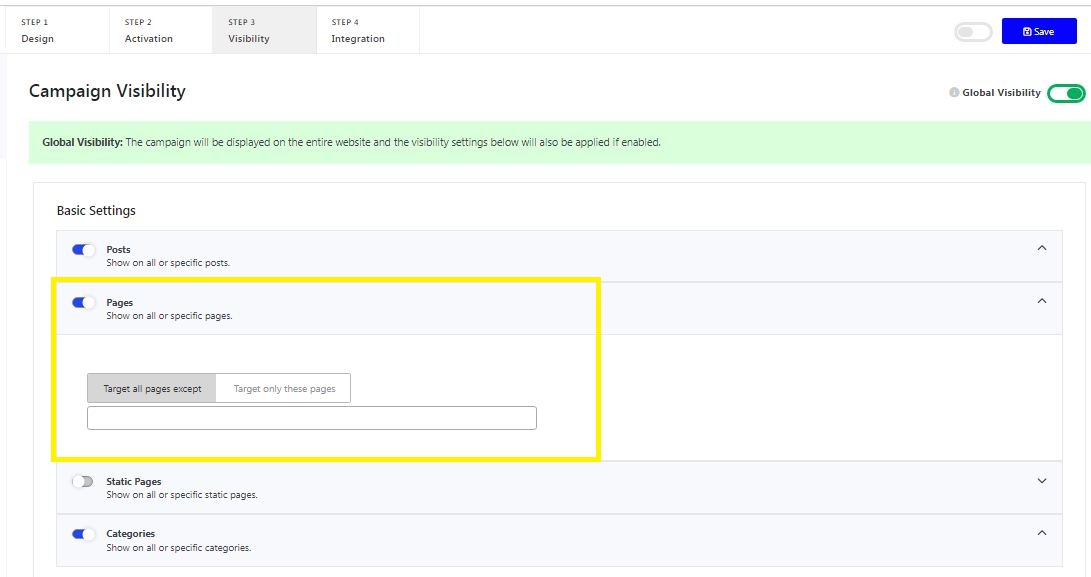Click the Campaign Visibility heading
Screen dimensions: 1091x577
pyautogui.click(x=107, y=91)
